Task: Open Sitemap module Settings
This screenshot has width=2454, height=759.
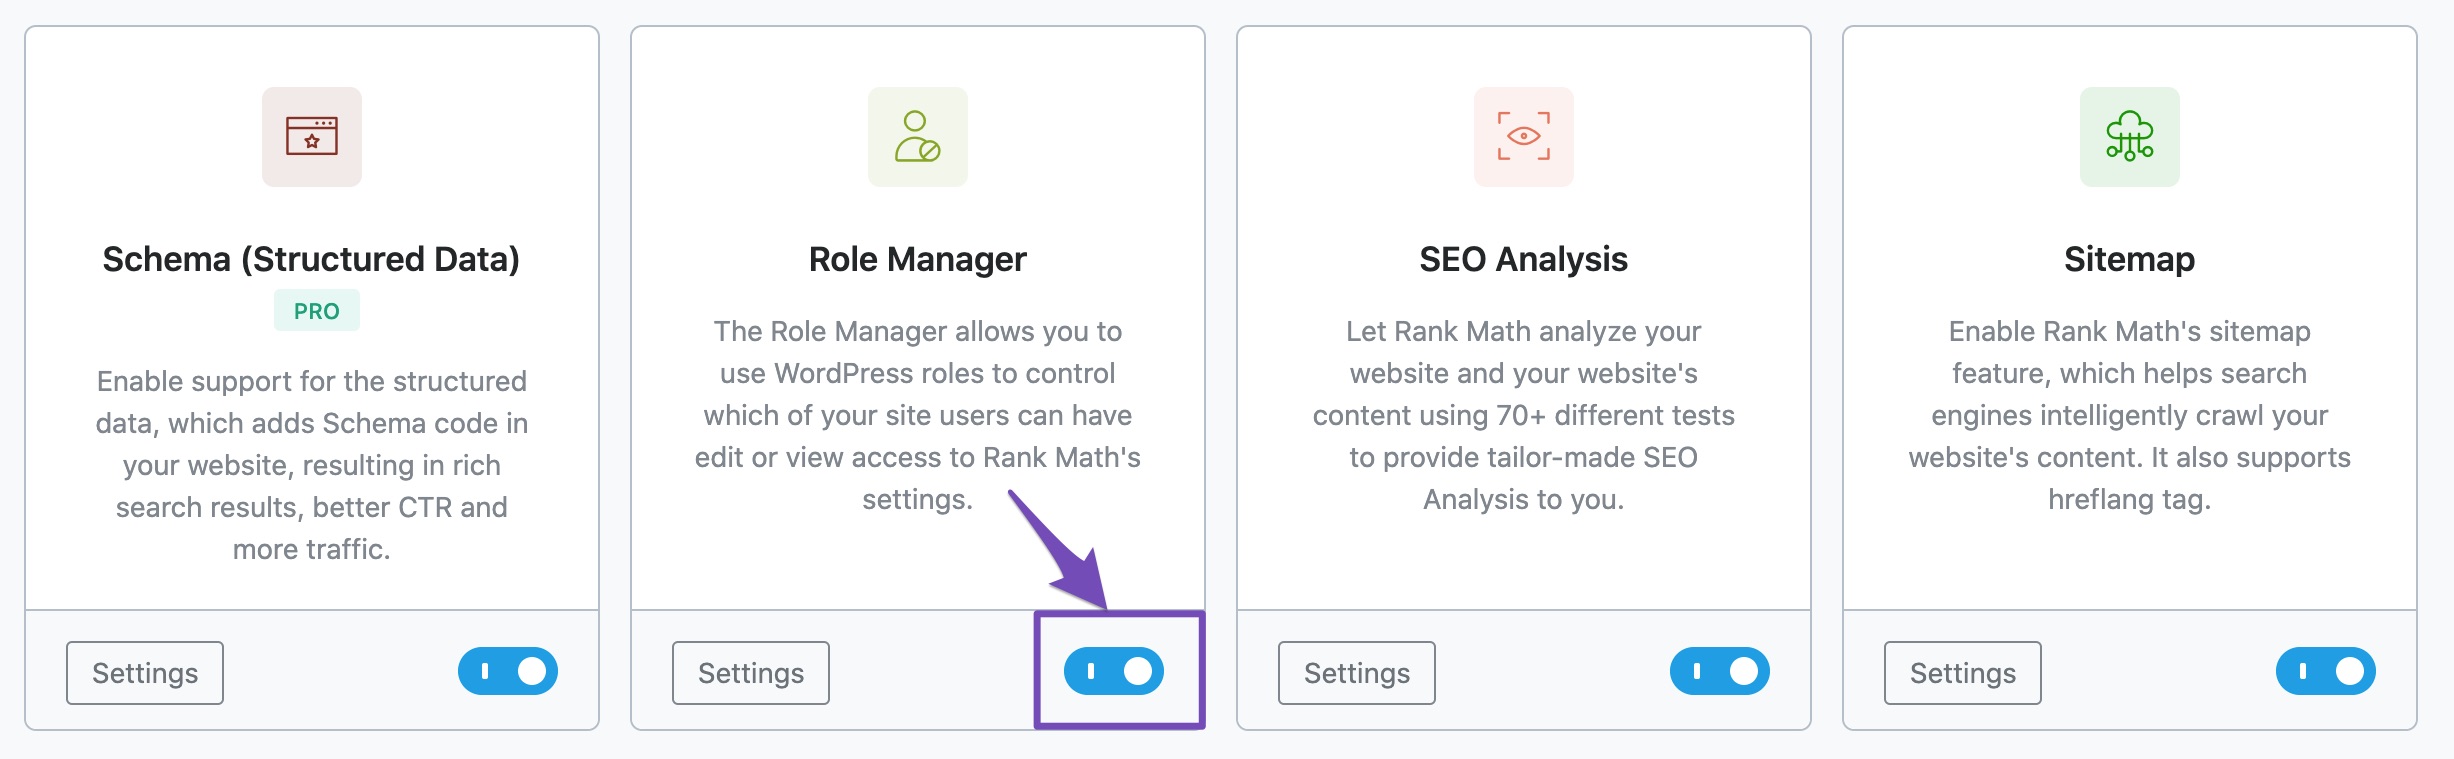Action: tap(1963, 673)
